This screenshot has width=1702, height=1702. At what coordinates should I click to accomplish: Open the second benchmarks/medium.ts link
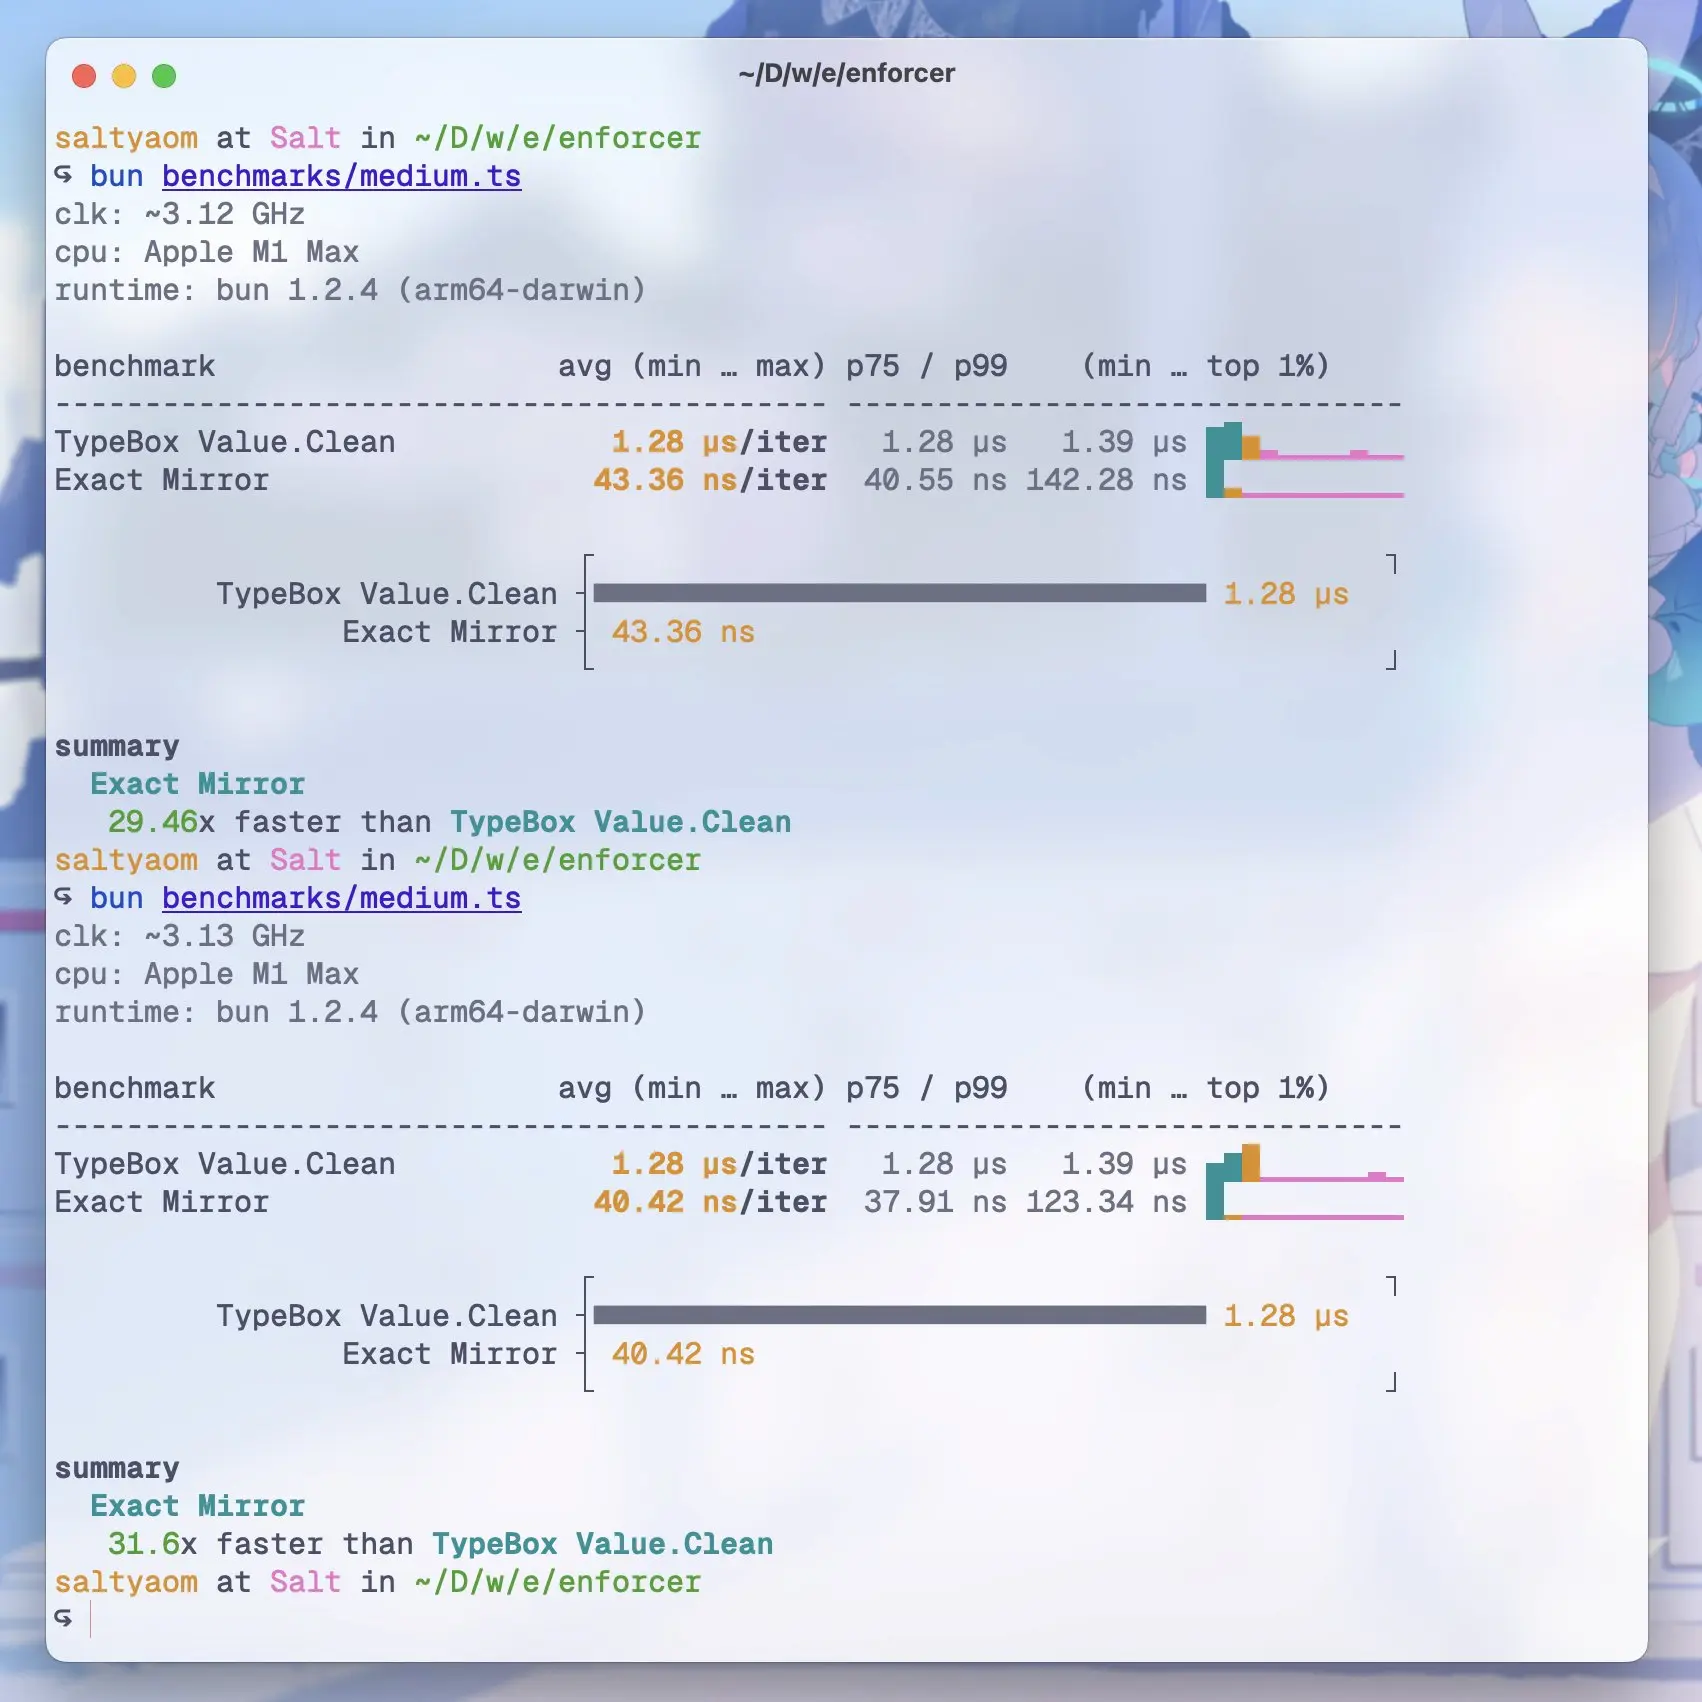(340, 898)
